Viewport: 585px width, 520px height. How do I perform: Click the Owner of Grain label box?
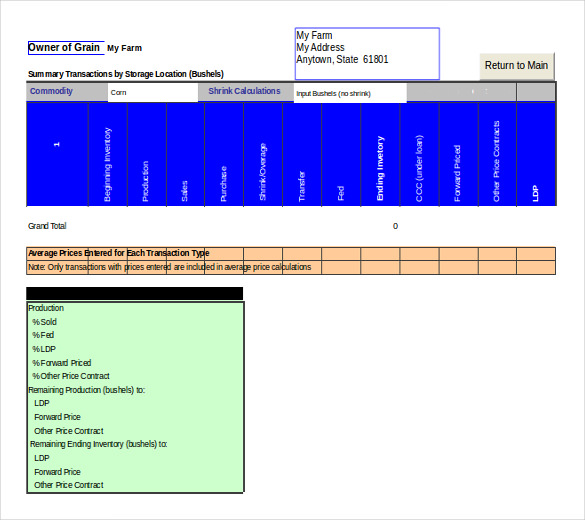66,48
